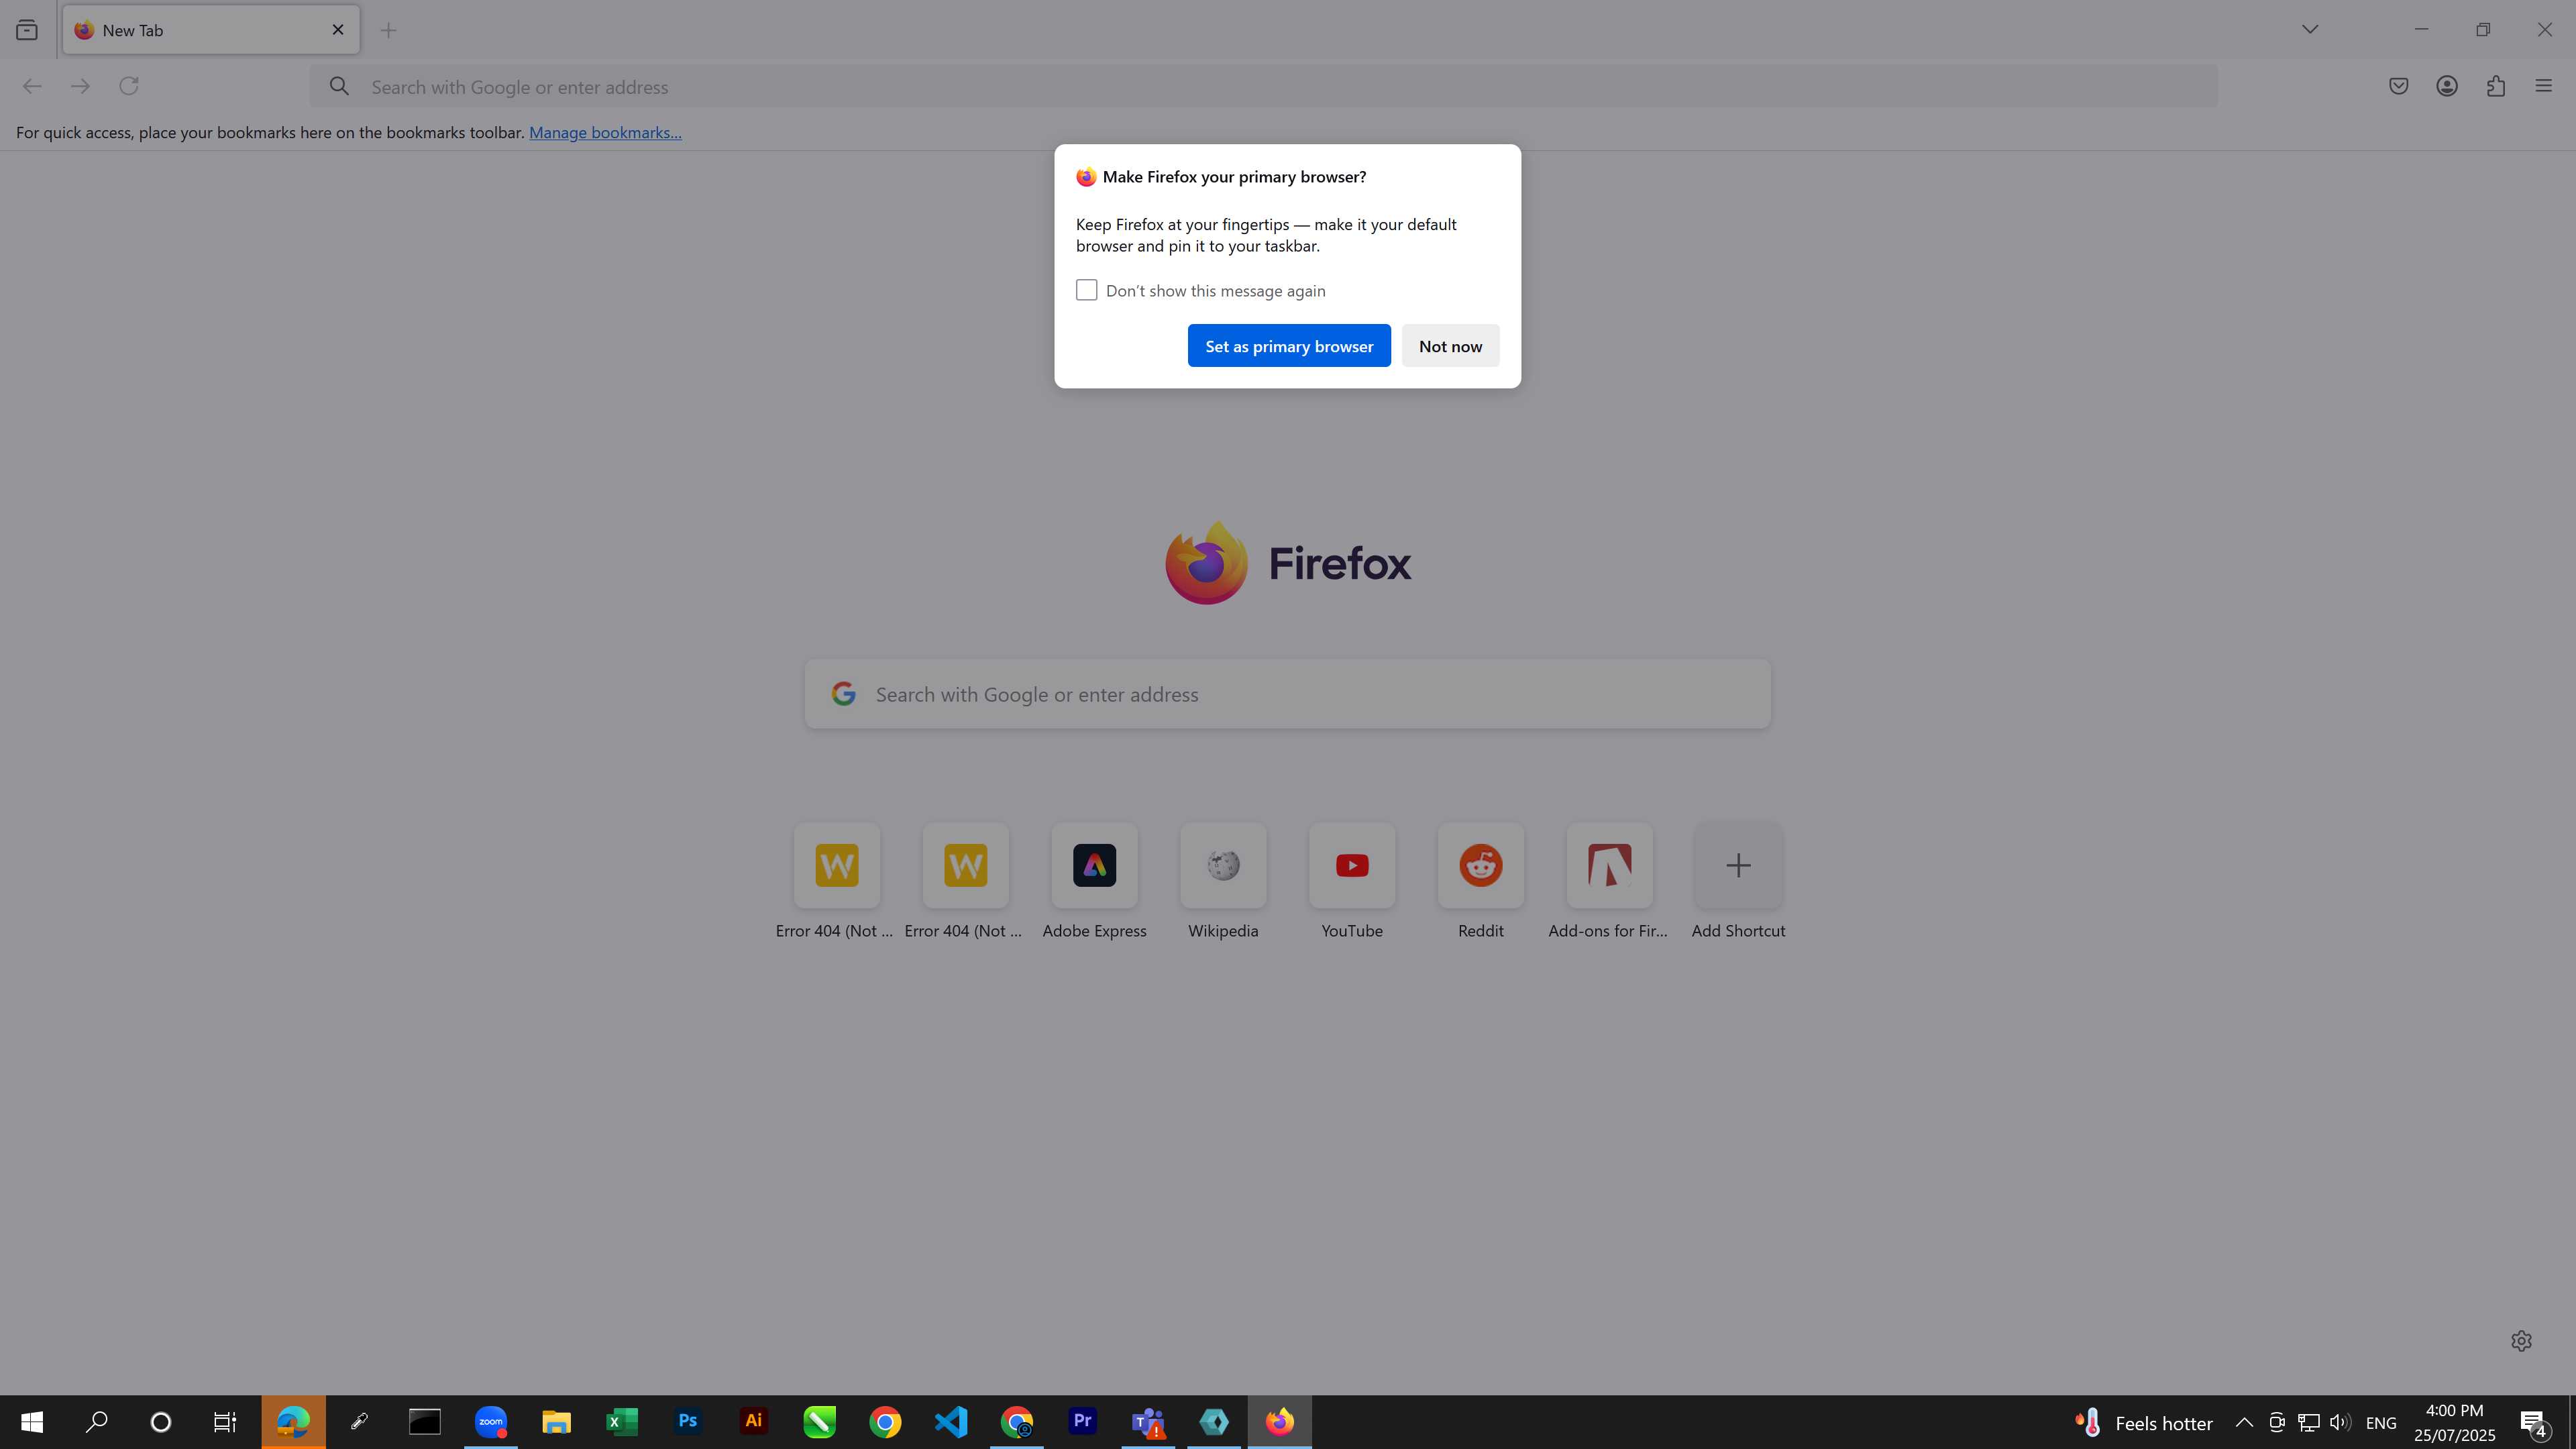Open Excel from the taskbar

coord(622,1422)
